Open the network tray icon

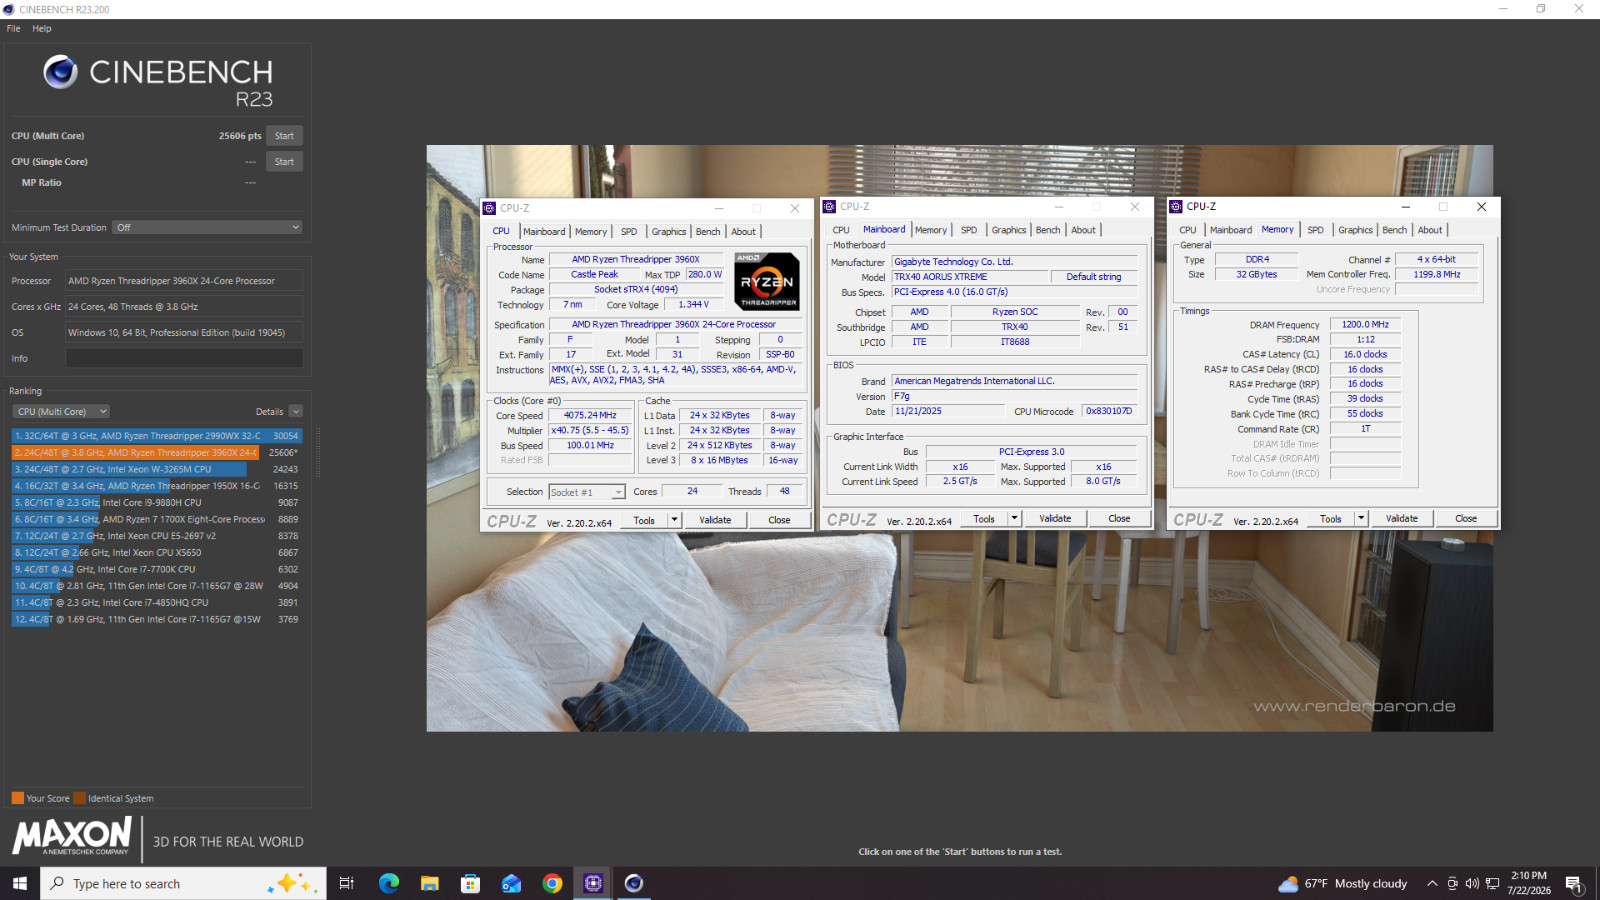point(1492,883)
